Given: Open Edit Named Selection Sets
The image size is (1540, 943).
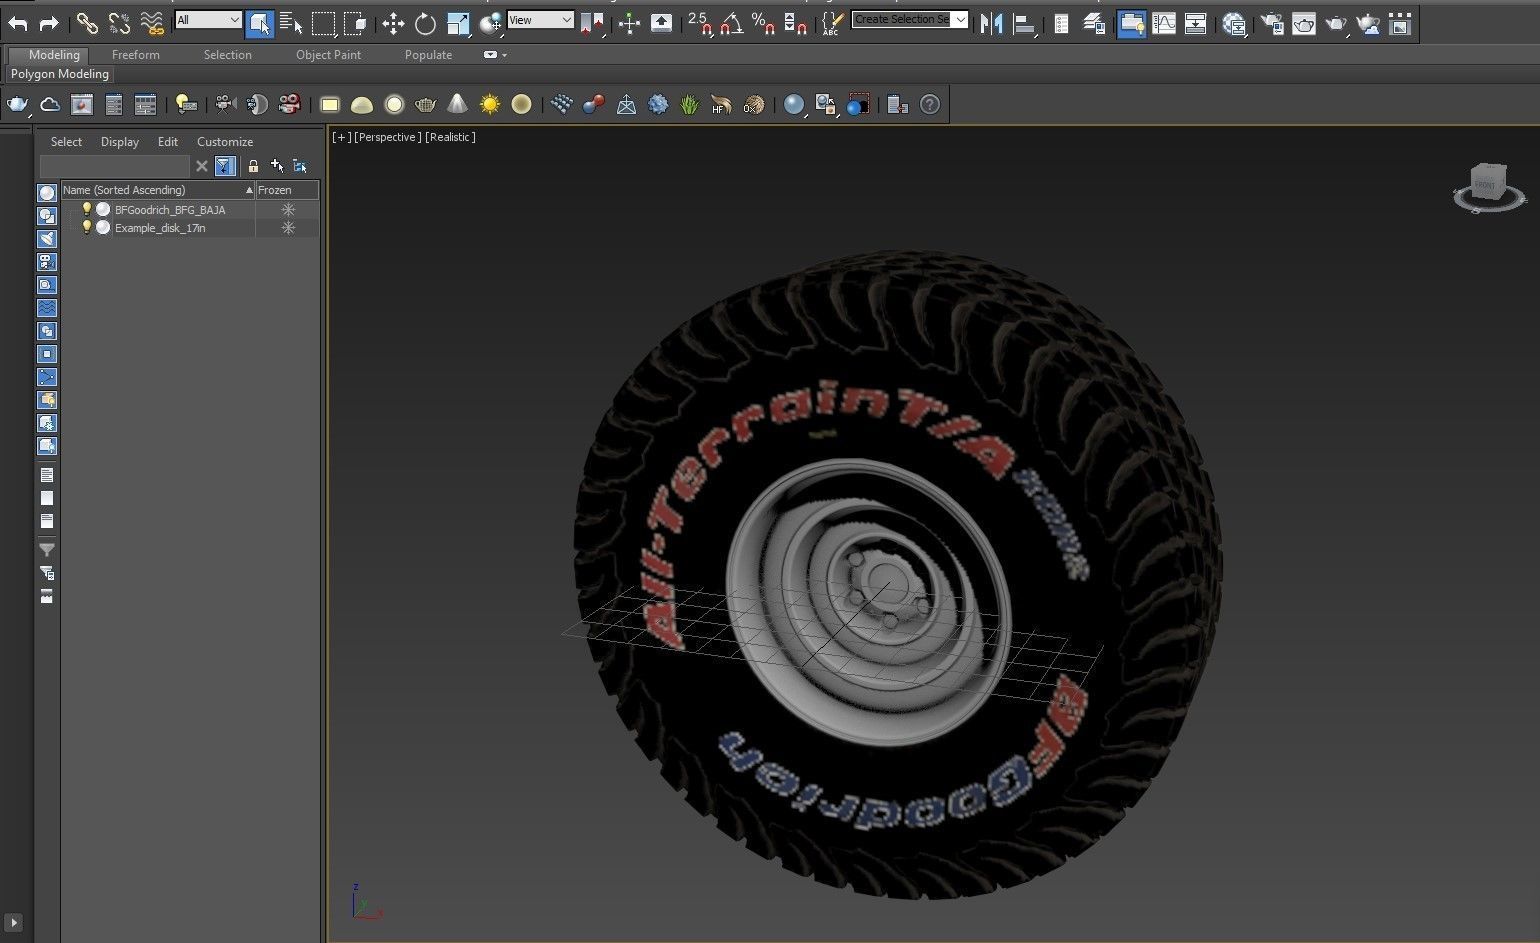Looking at the screenshot, I should pos(830,23).
